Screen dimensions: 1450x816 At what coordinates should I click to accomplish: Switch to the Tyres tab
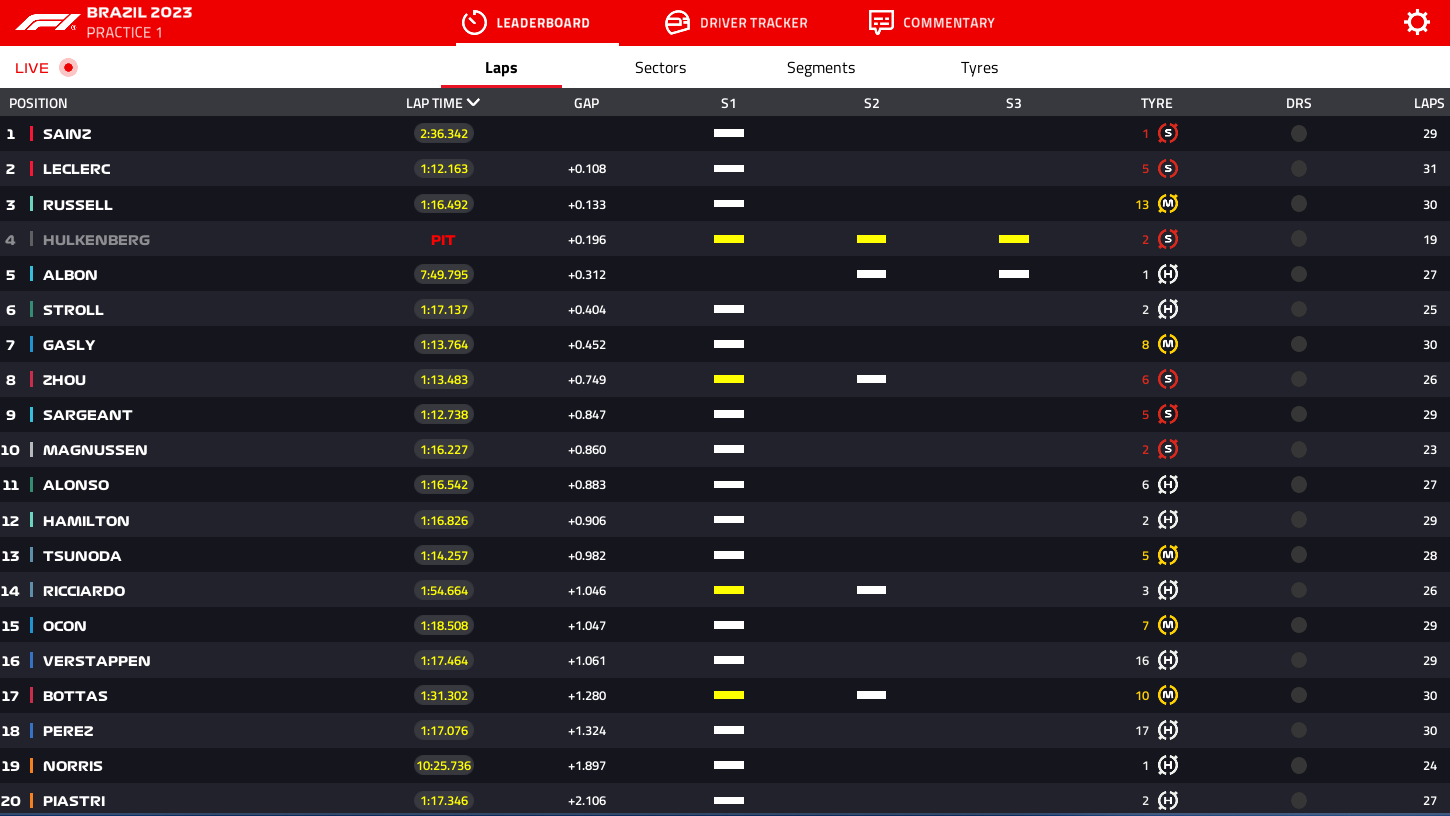click(x=979, y=68)
